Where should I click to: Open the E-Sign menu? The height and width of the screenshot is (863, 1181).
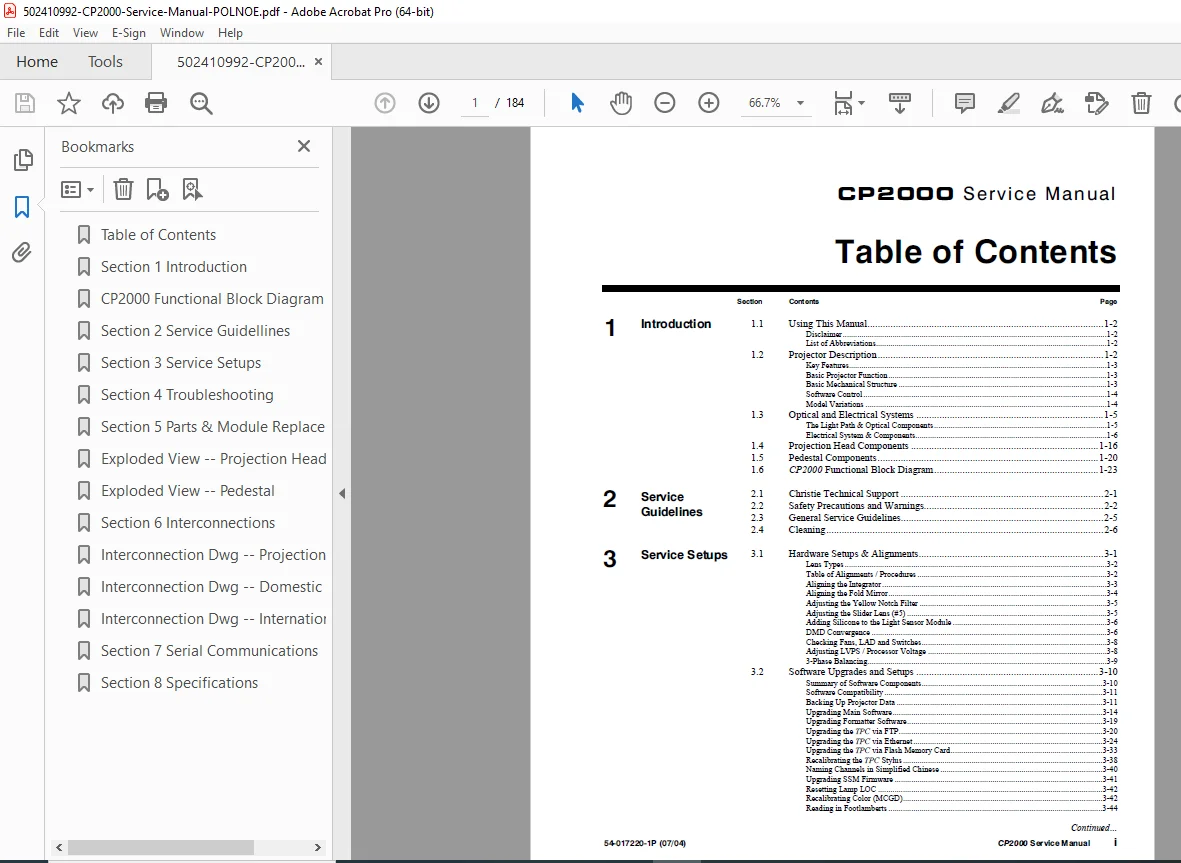coord(129,33)
